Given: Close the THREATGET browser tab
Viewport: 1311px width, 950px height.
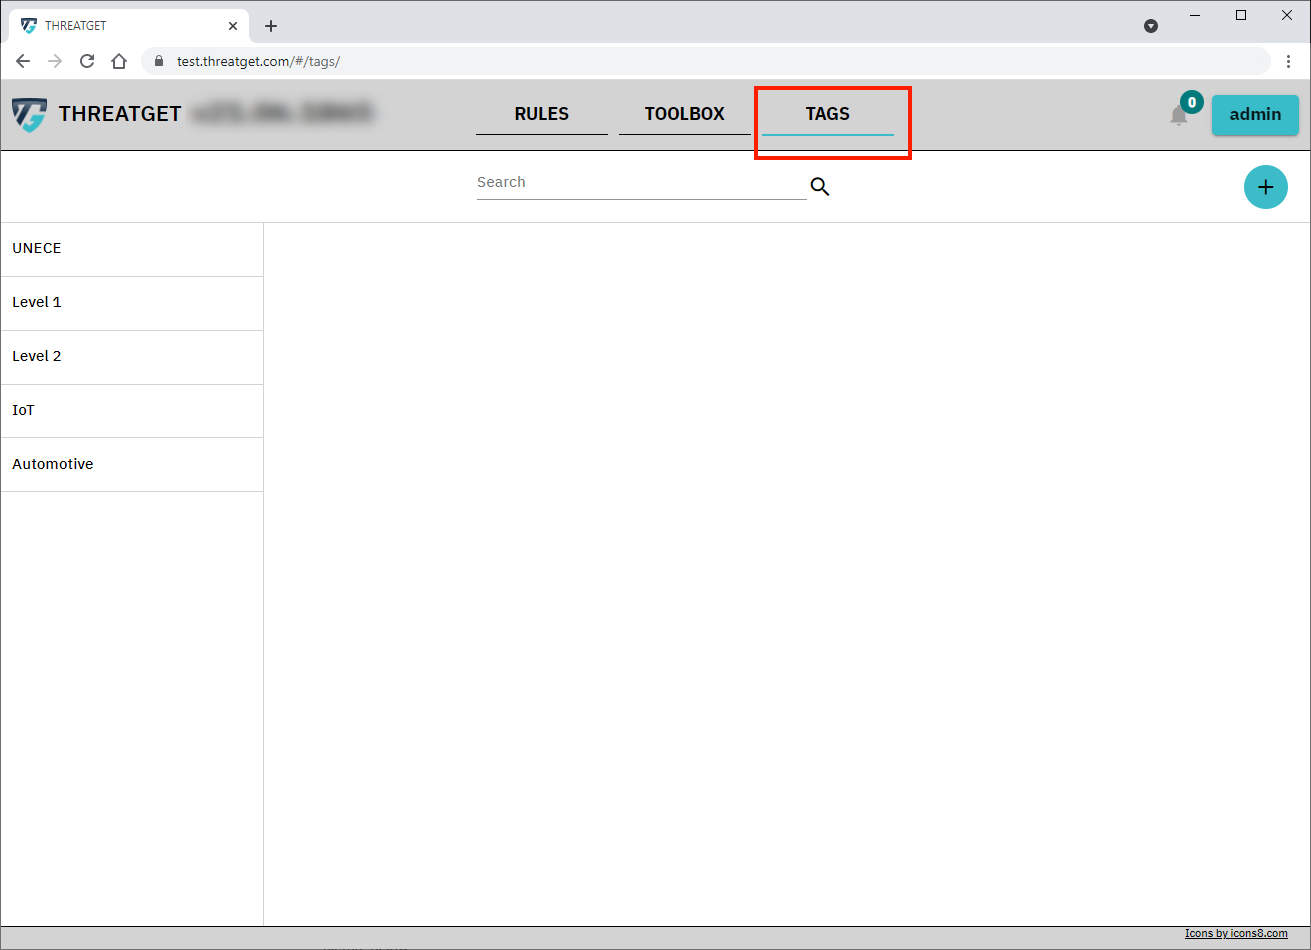Looking at the screenshot, I should (233, 26).
